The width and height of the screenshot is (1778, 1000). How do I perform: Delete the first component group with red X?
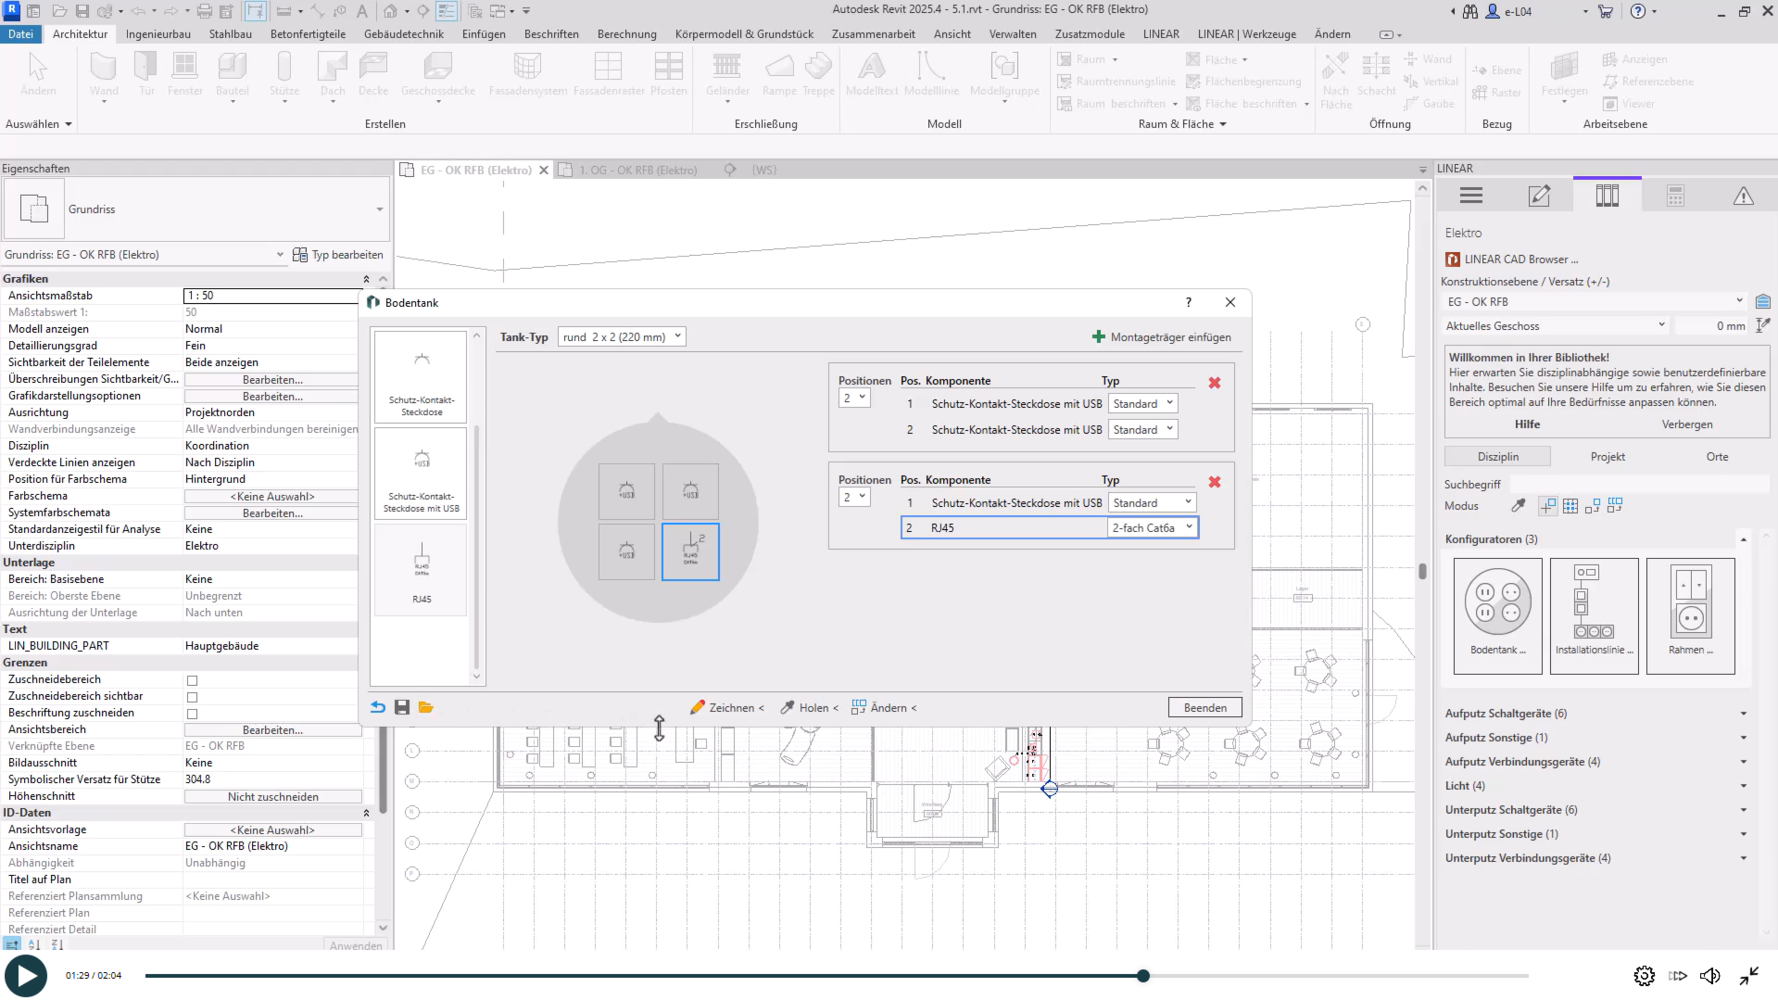[x=1214, y=383]
